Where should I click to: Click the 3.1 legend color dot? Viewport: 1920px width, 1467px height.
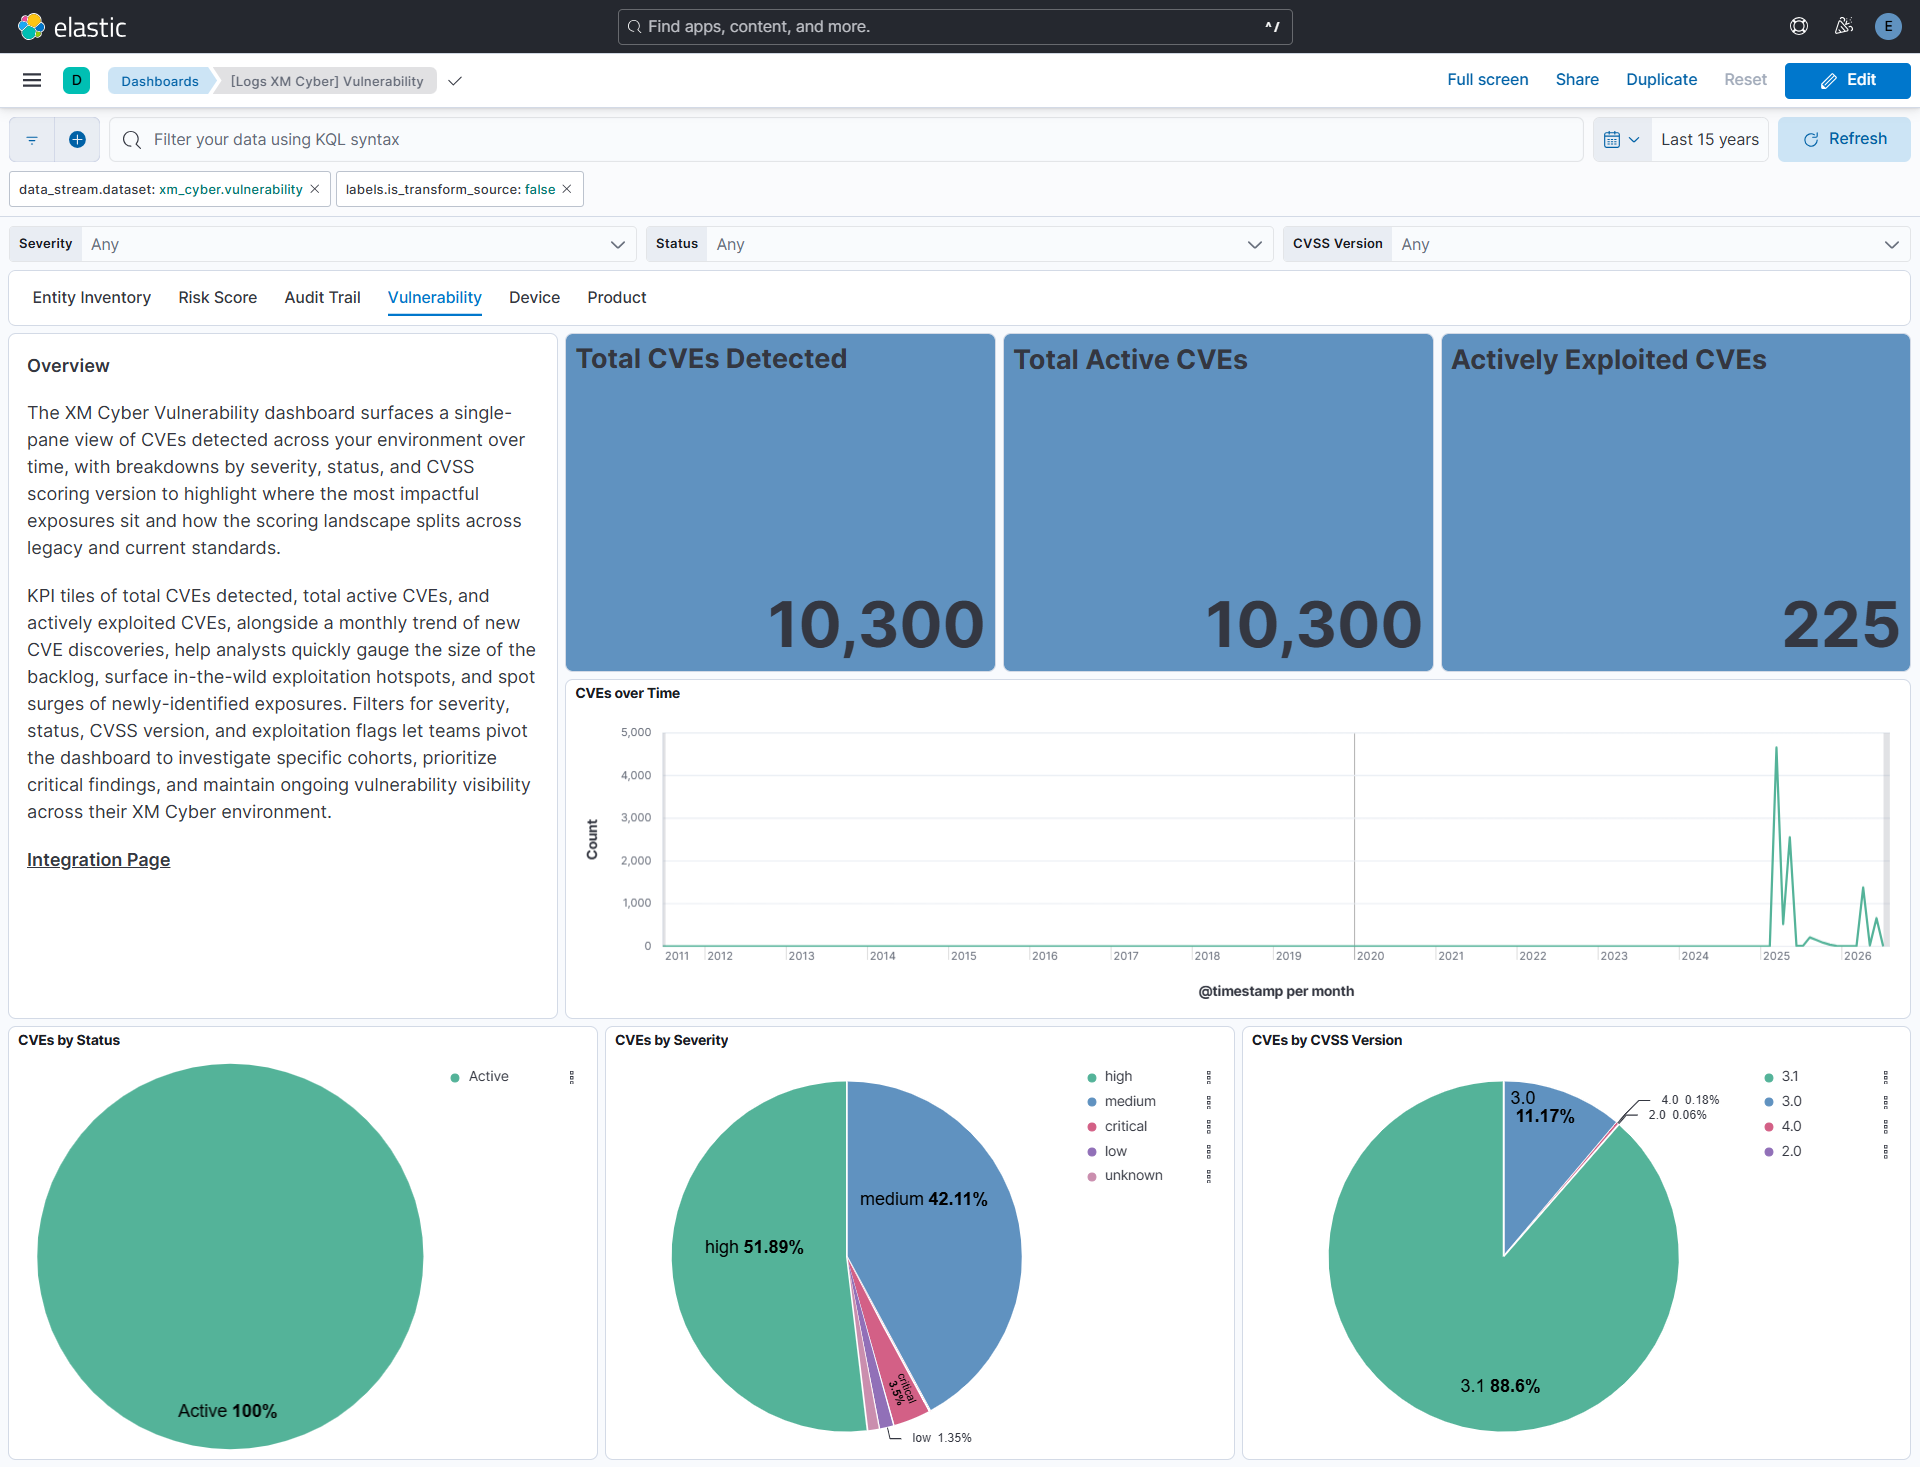pyautogui.click(x=1769, y=1077)
